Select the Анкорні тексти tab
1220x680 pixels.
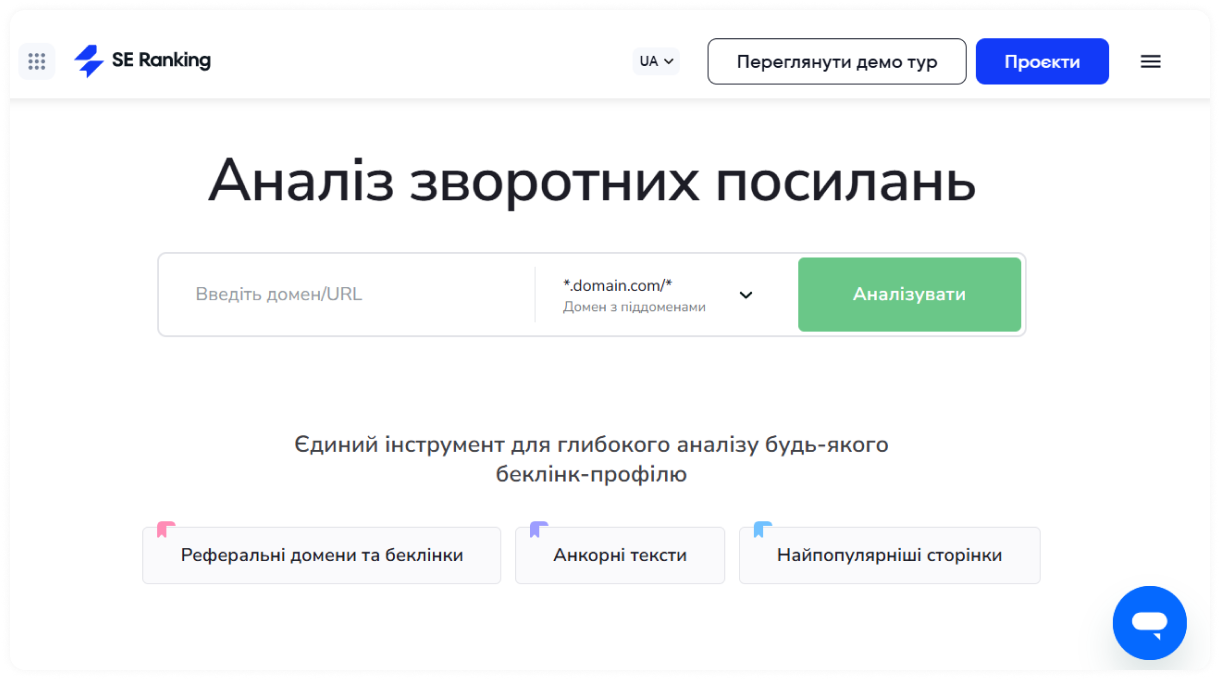pos(620,555)
